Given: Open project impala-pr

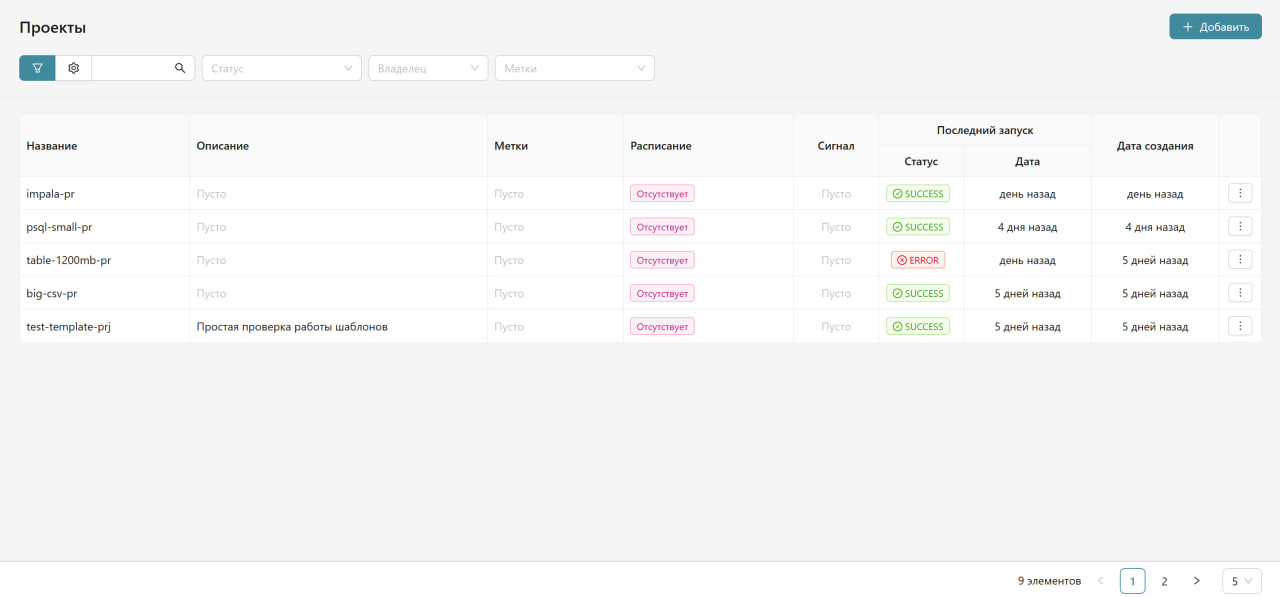Looking at the screenshot, I should click(x=50, y=194).
